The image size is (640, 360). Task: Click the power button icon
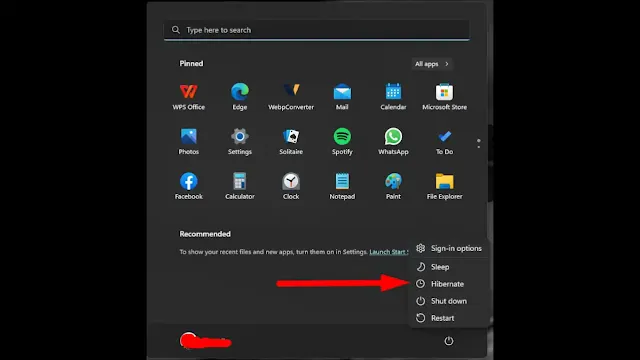coord(449,341)
